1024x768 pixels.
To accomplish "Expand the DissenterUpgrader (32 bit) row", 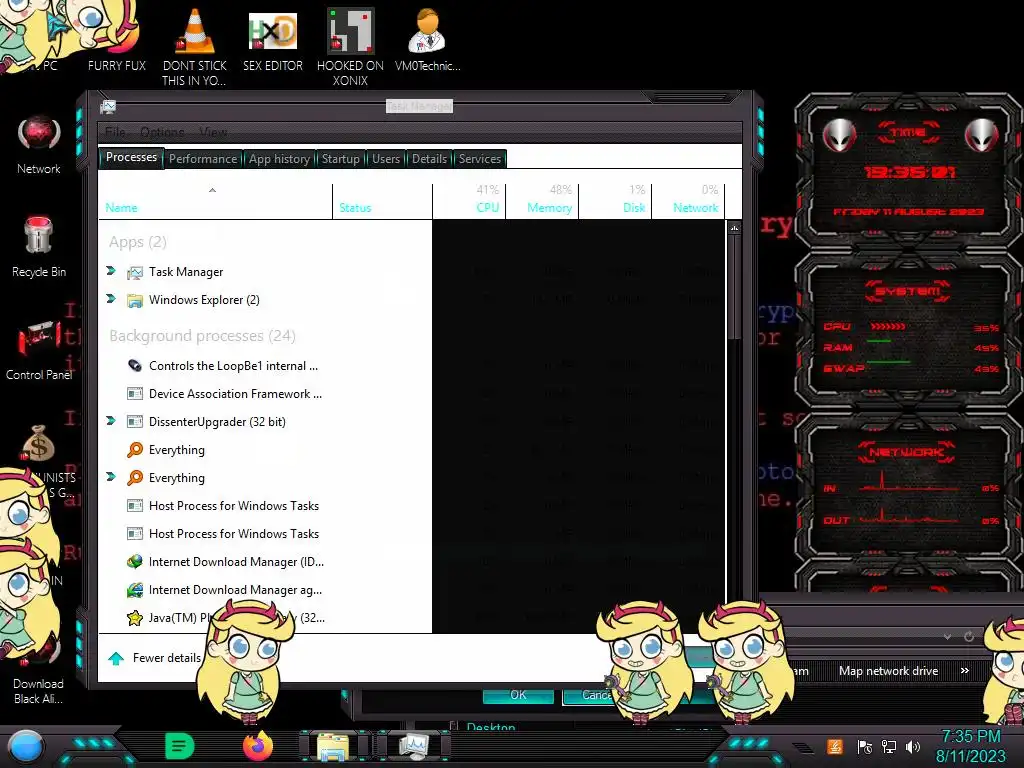I will (x=111, y=421).
